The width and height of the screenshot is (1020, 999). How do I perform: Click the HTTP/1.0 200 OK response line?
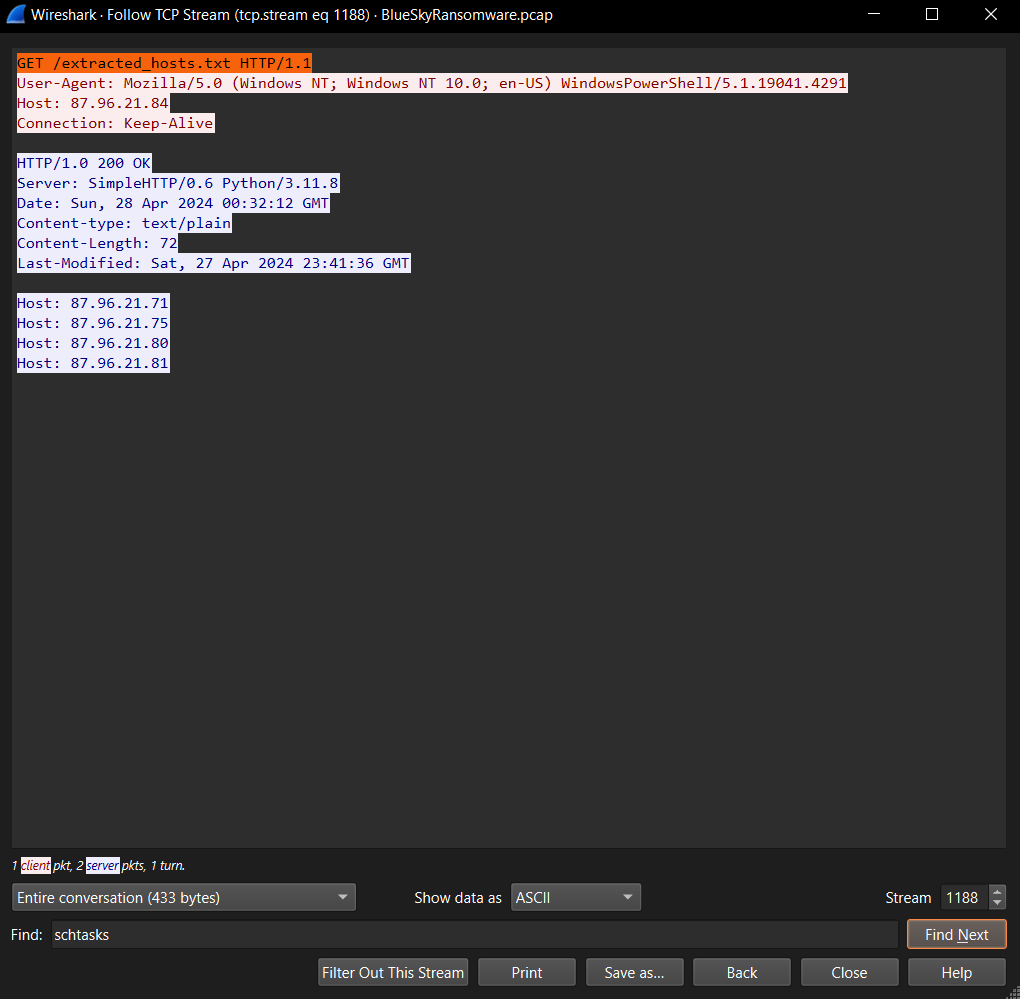pos(84,163)
